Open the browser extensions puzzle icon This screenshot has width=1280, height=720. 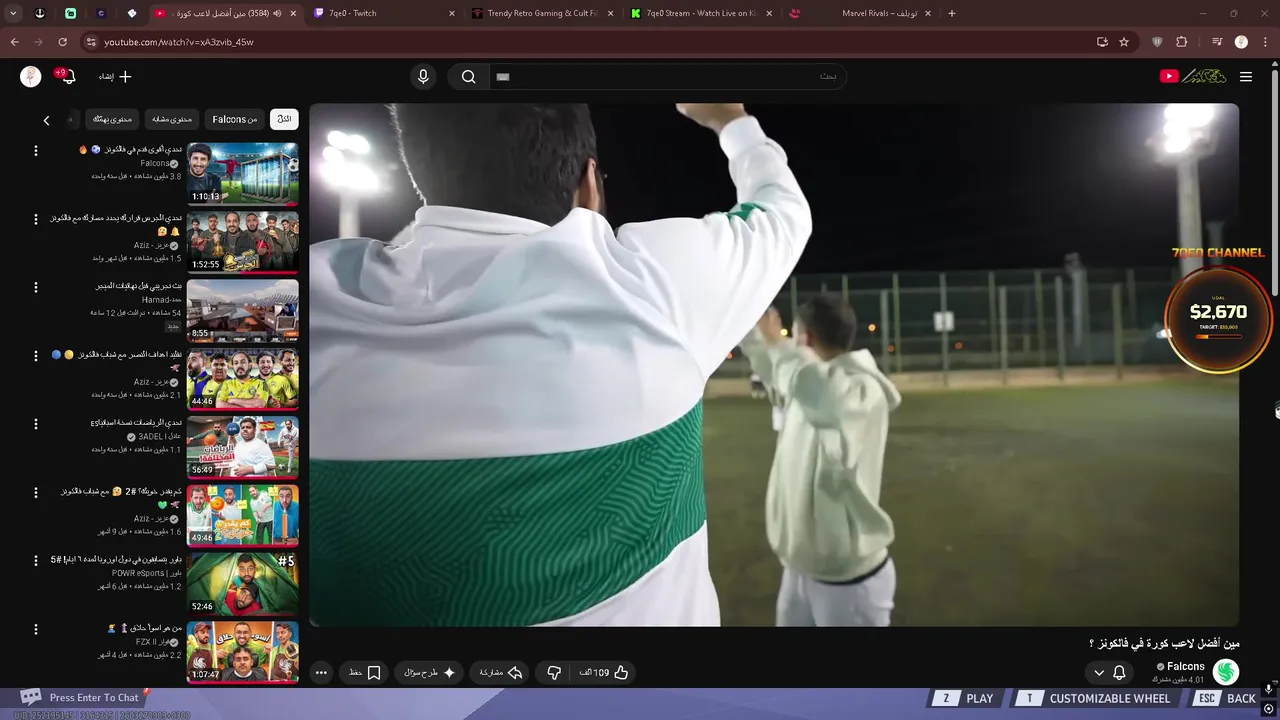(x=1181, y=42)
